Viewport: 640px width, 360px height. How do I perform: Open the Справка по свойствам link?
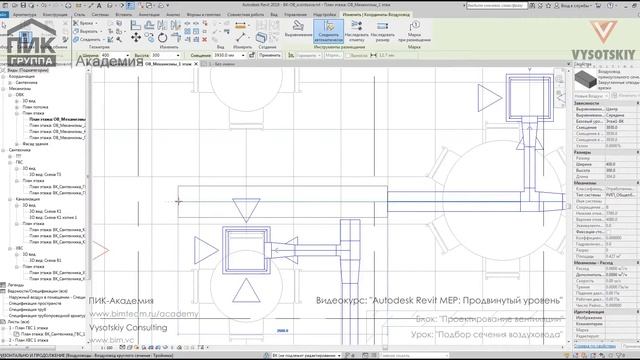tap(595, 346)
